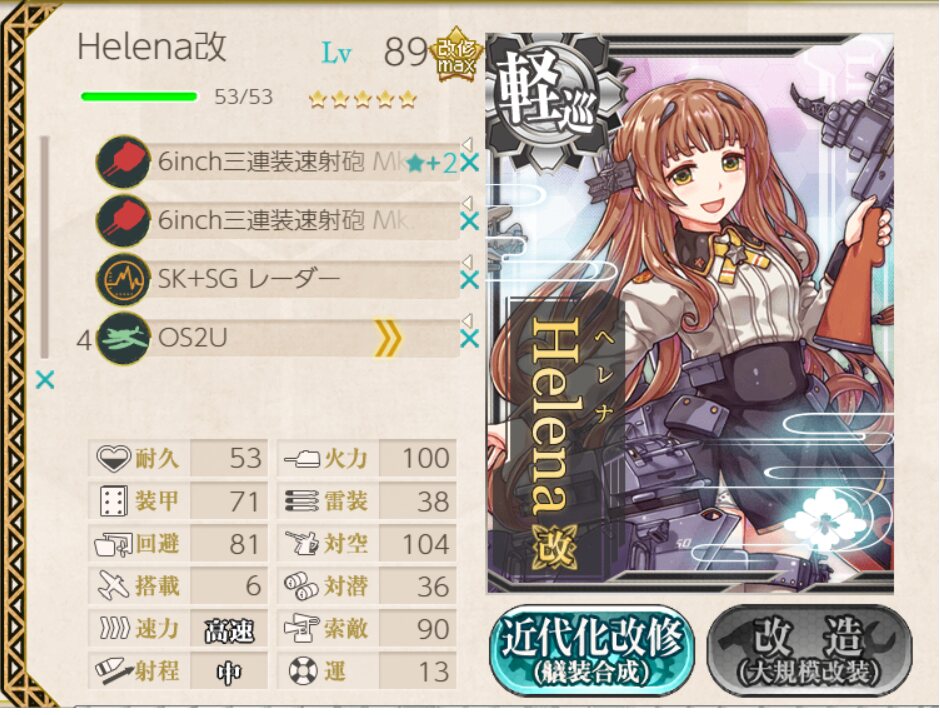Click the 運 luck lifebuoy icon
Screen dimensions: 940x715
[303, 671]
